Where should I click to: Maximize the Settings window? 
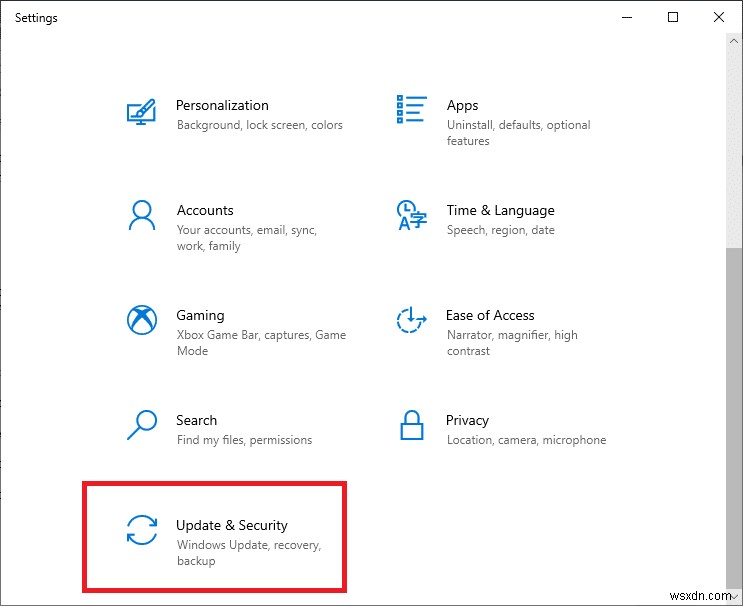coord(673,18)
